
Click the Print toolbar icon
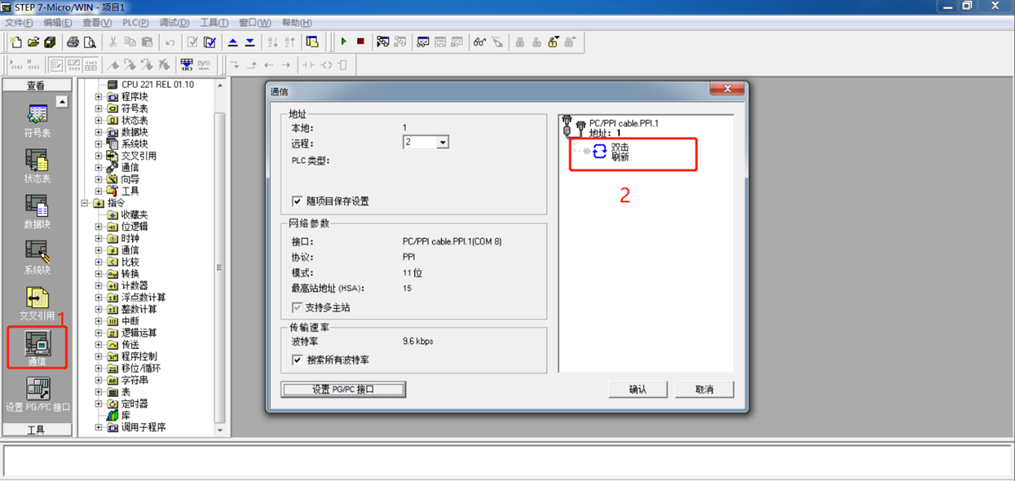tap(73, 42)
